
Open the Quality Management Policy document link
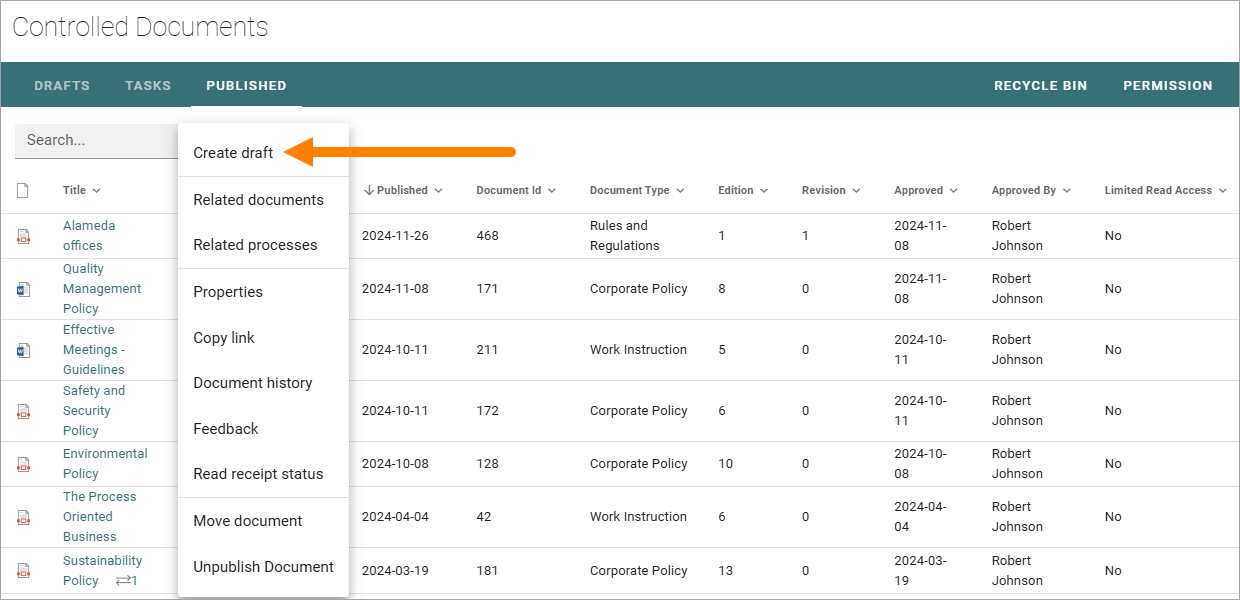(102, 289)
